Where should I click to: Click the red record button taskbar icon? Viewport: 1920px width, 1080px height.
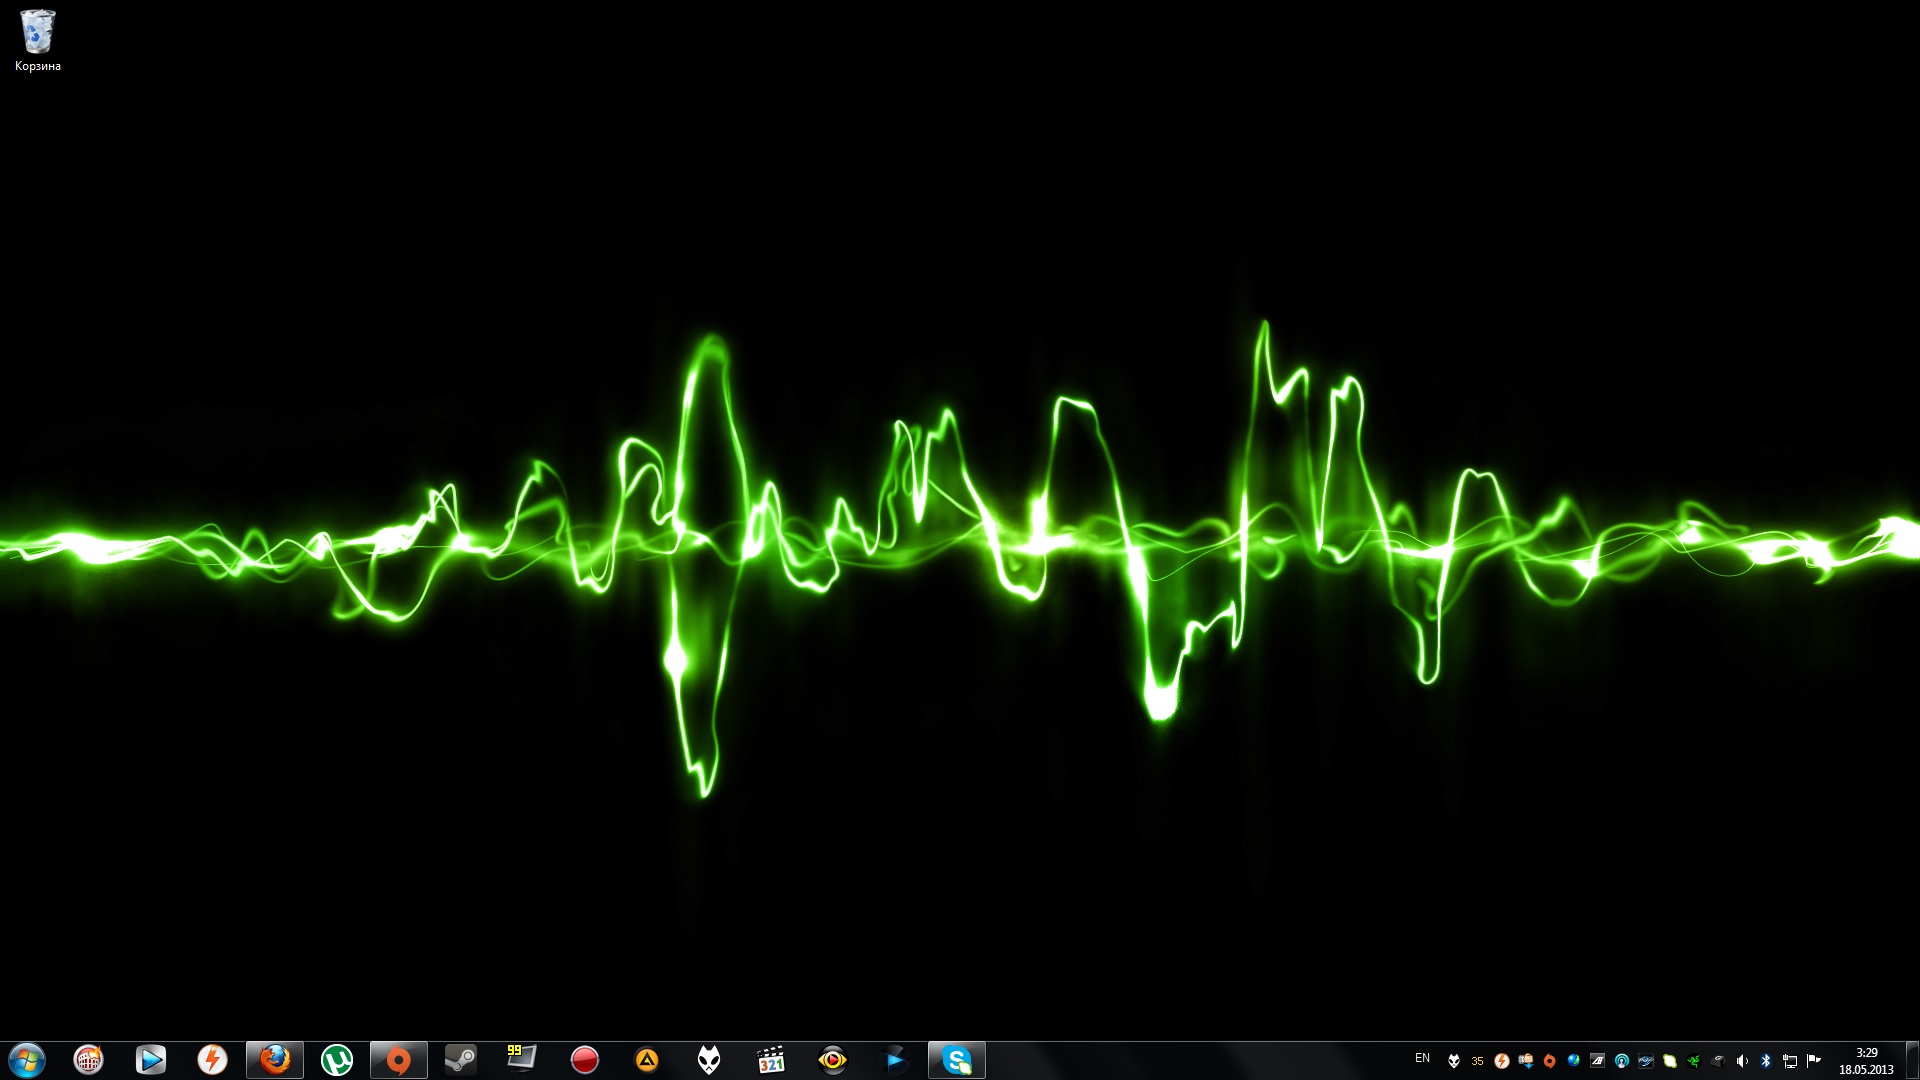(x=585, y=1060)
